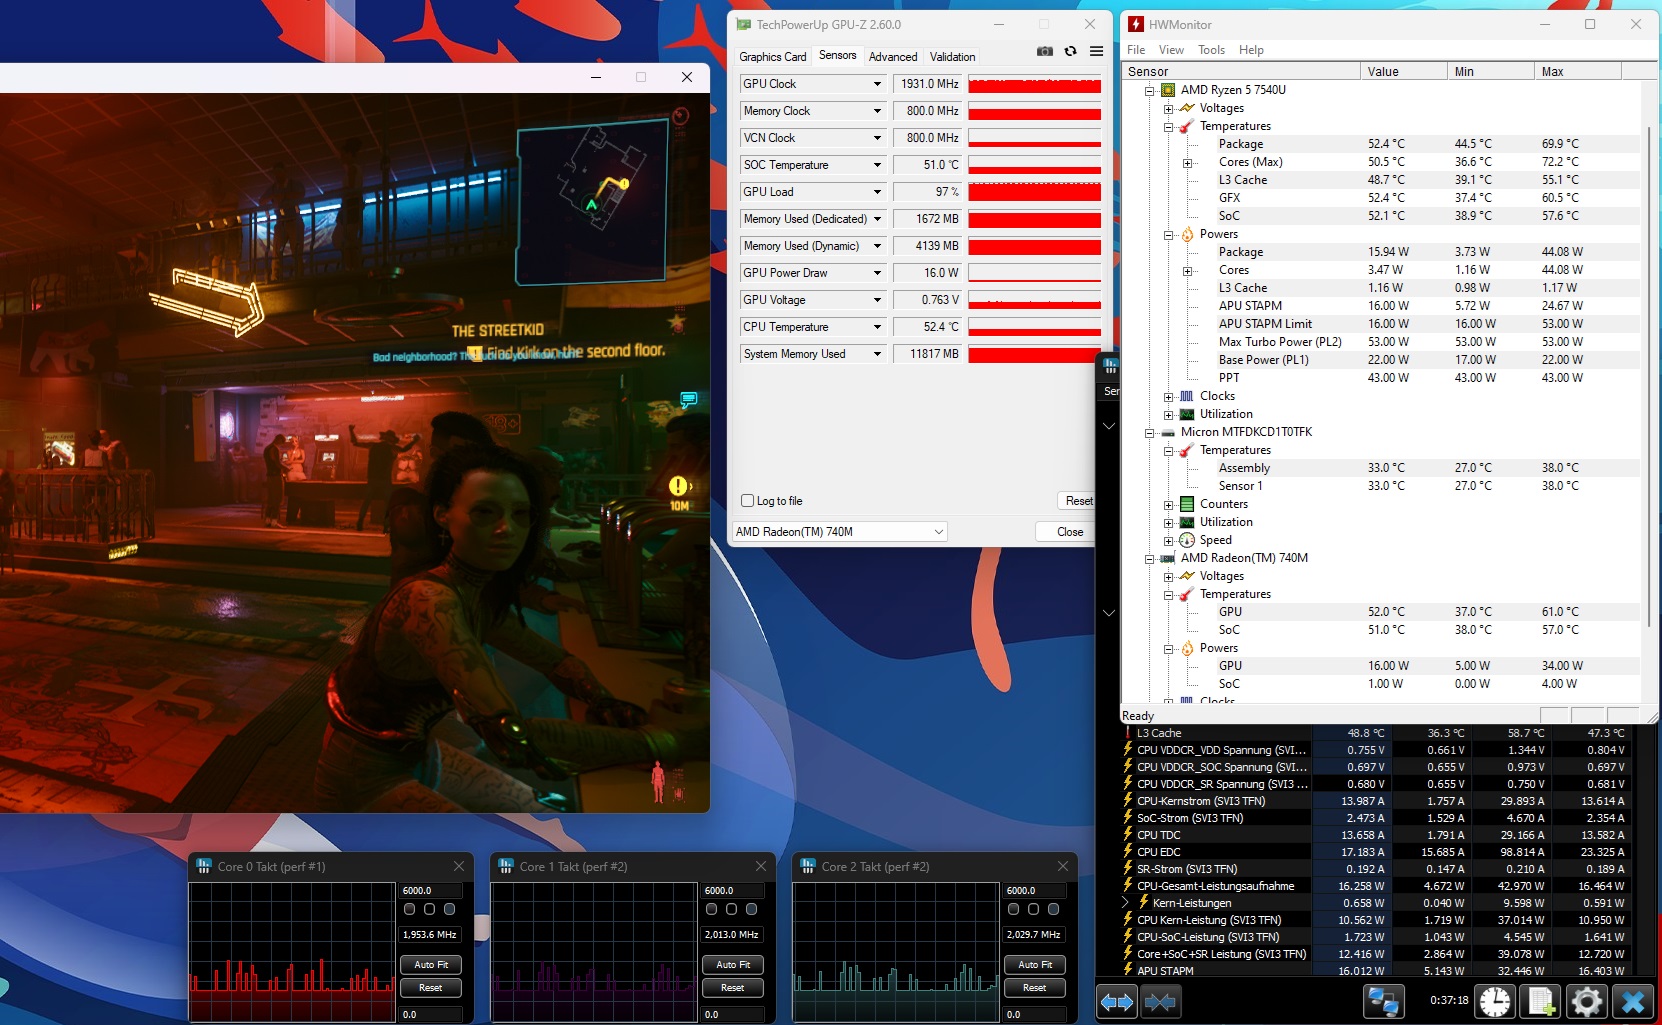Click the GPU Load red history graph
Screen dimensions: 1662x1025
pyautogui.click(x=1034, y=192)
